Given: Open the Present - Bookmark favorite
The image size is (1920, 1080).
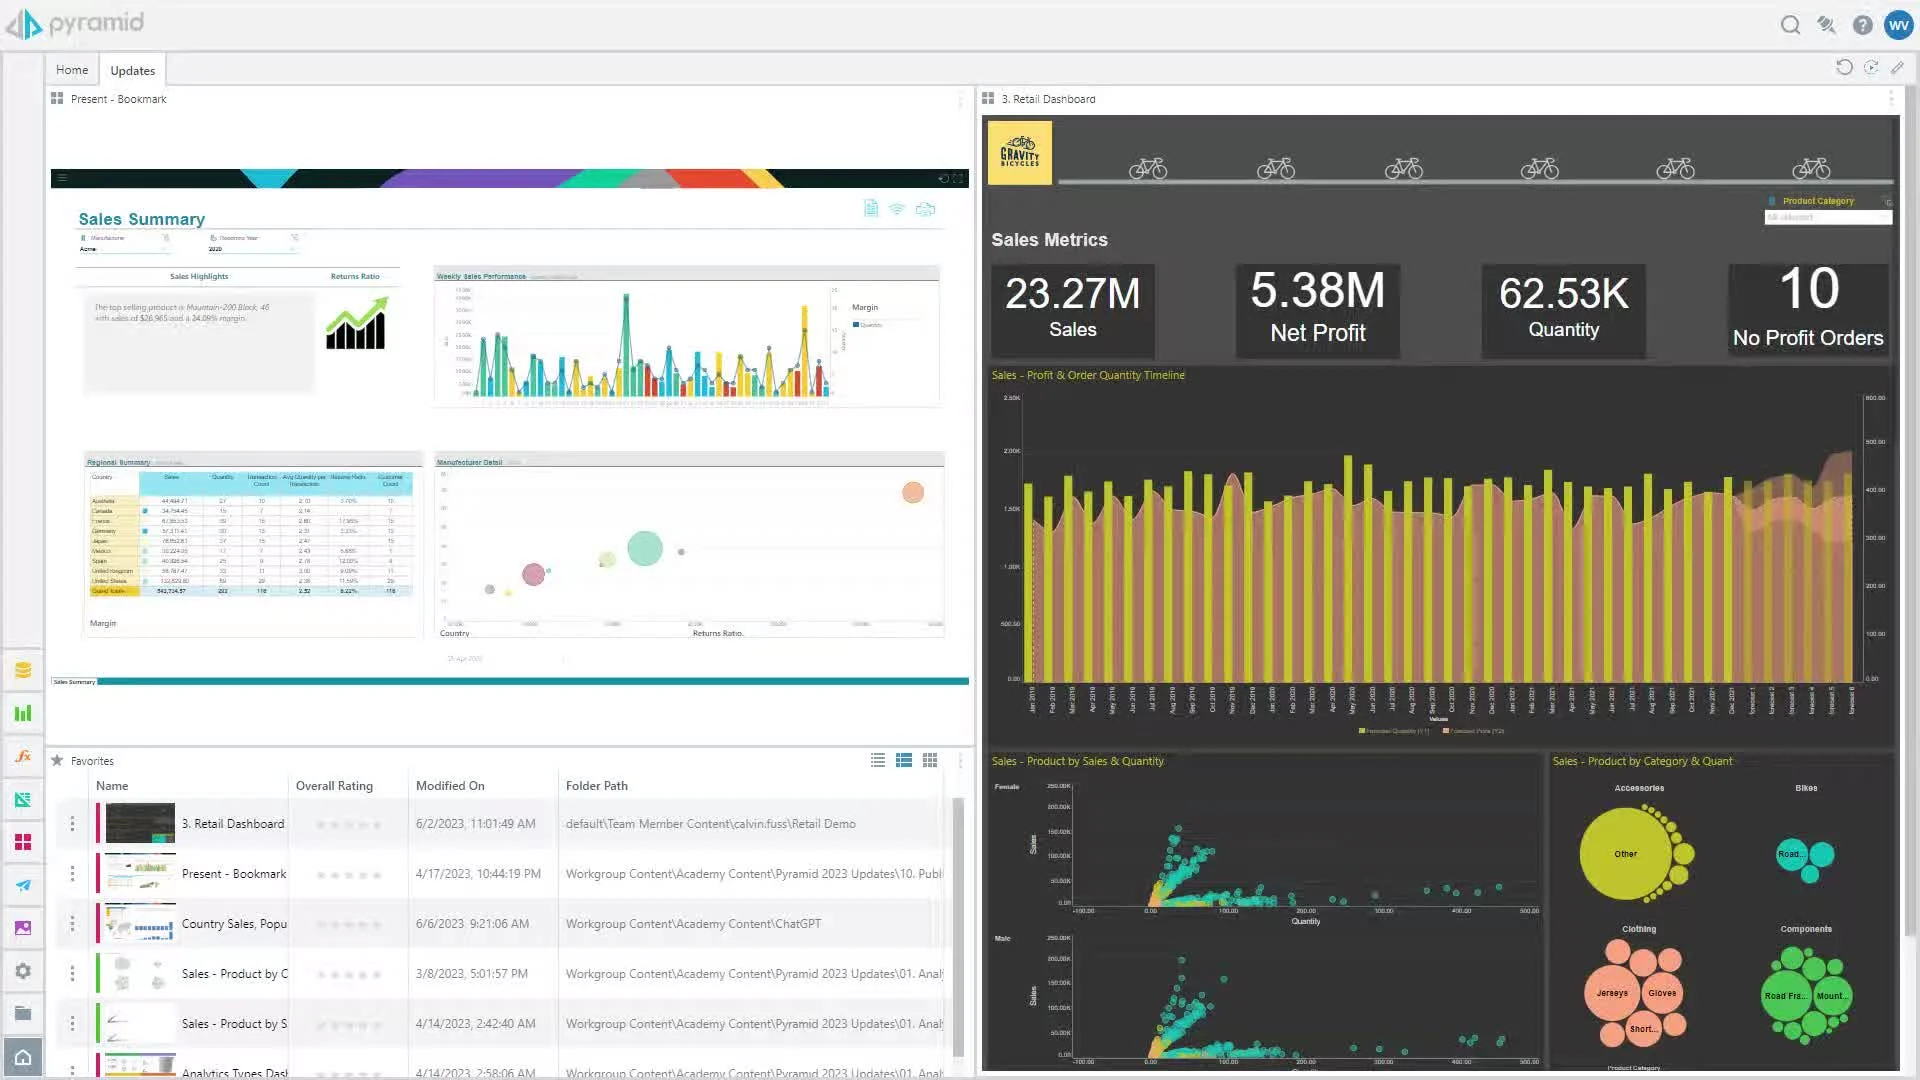Looking at the screenshot, I should point(234,874).
